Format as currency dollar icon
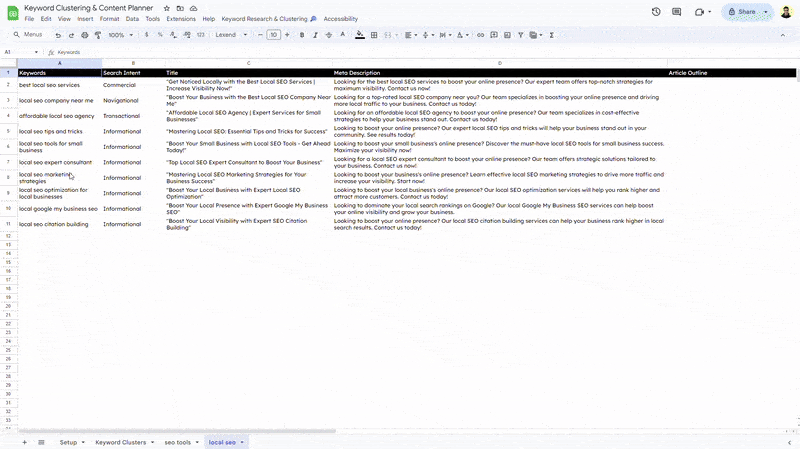 (146, 35)
